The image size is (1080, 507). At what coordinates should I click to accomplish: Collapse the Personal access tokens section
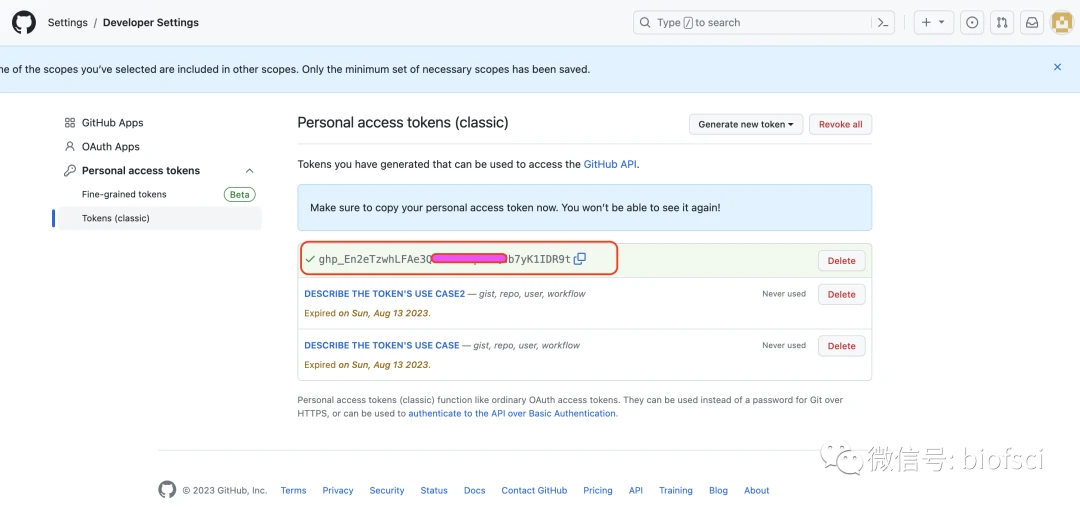pyautogui.click(x=249, y=171)
